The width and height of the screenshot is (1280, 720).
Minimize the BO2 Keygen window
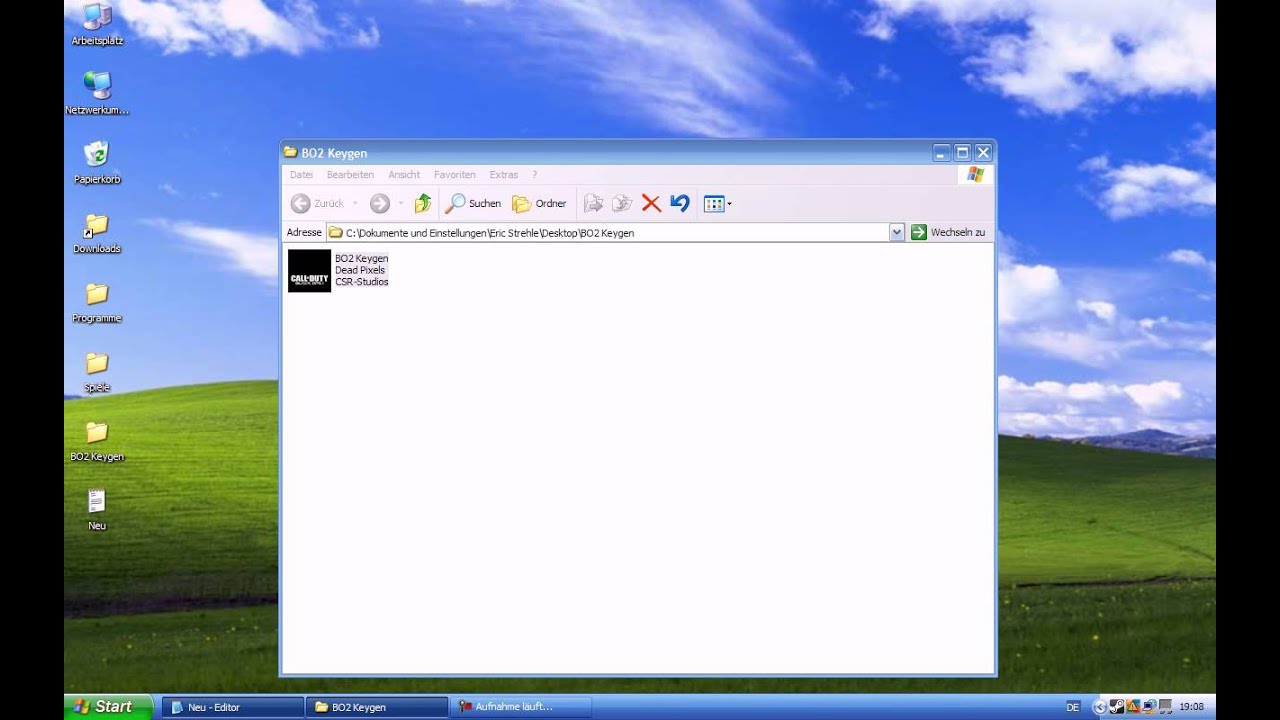(x=941, y=152)
